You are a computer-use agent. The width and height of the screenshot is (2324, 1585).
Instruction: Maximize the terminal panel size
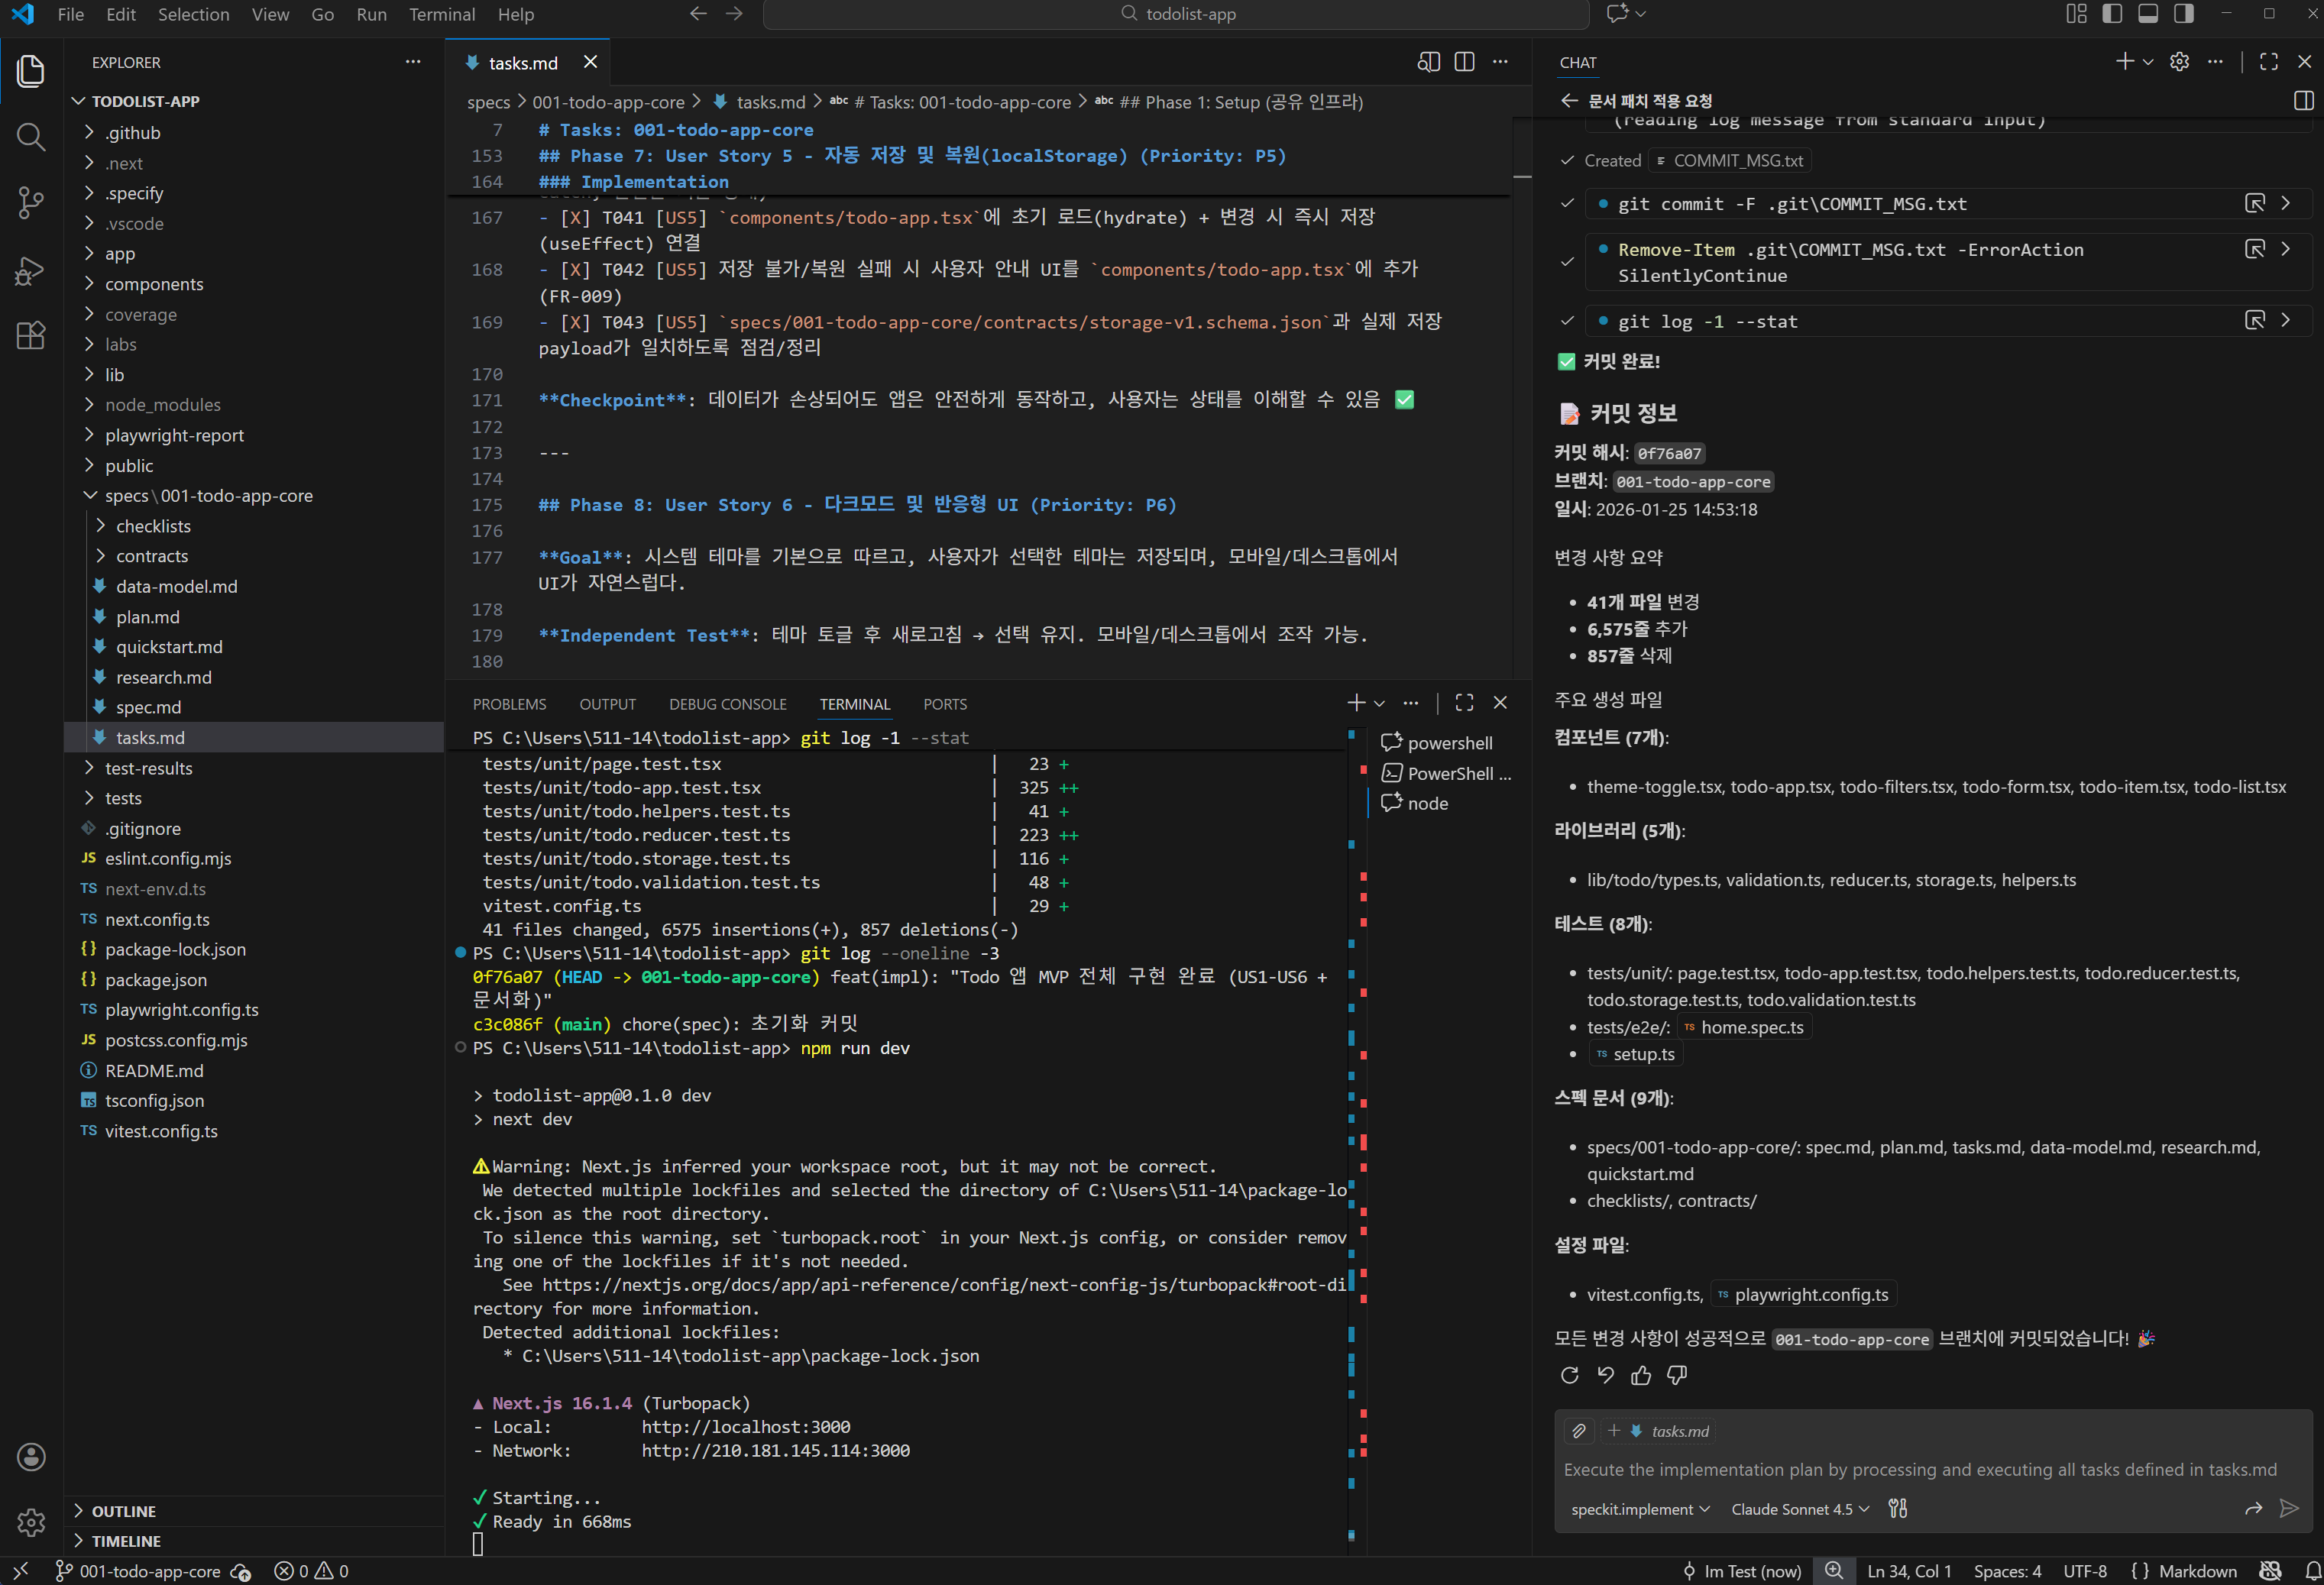[1464, 703]
